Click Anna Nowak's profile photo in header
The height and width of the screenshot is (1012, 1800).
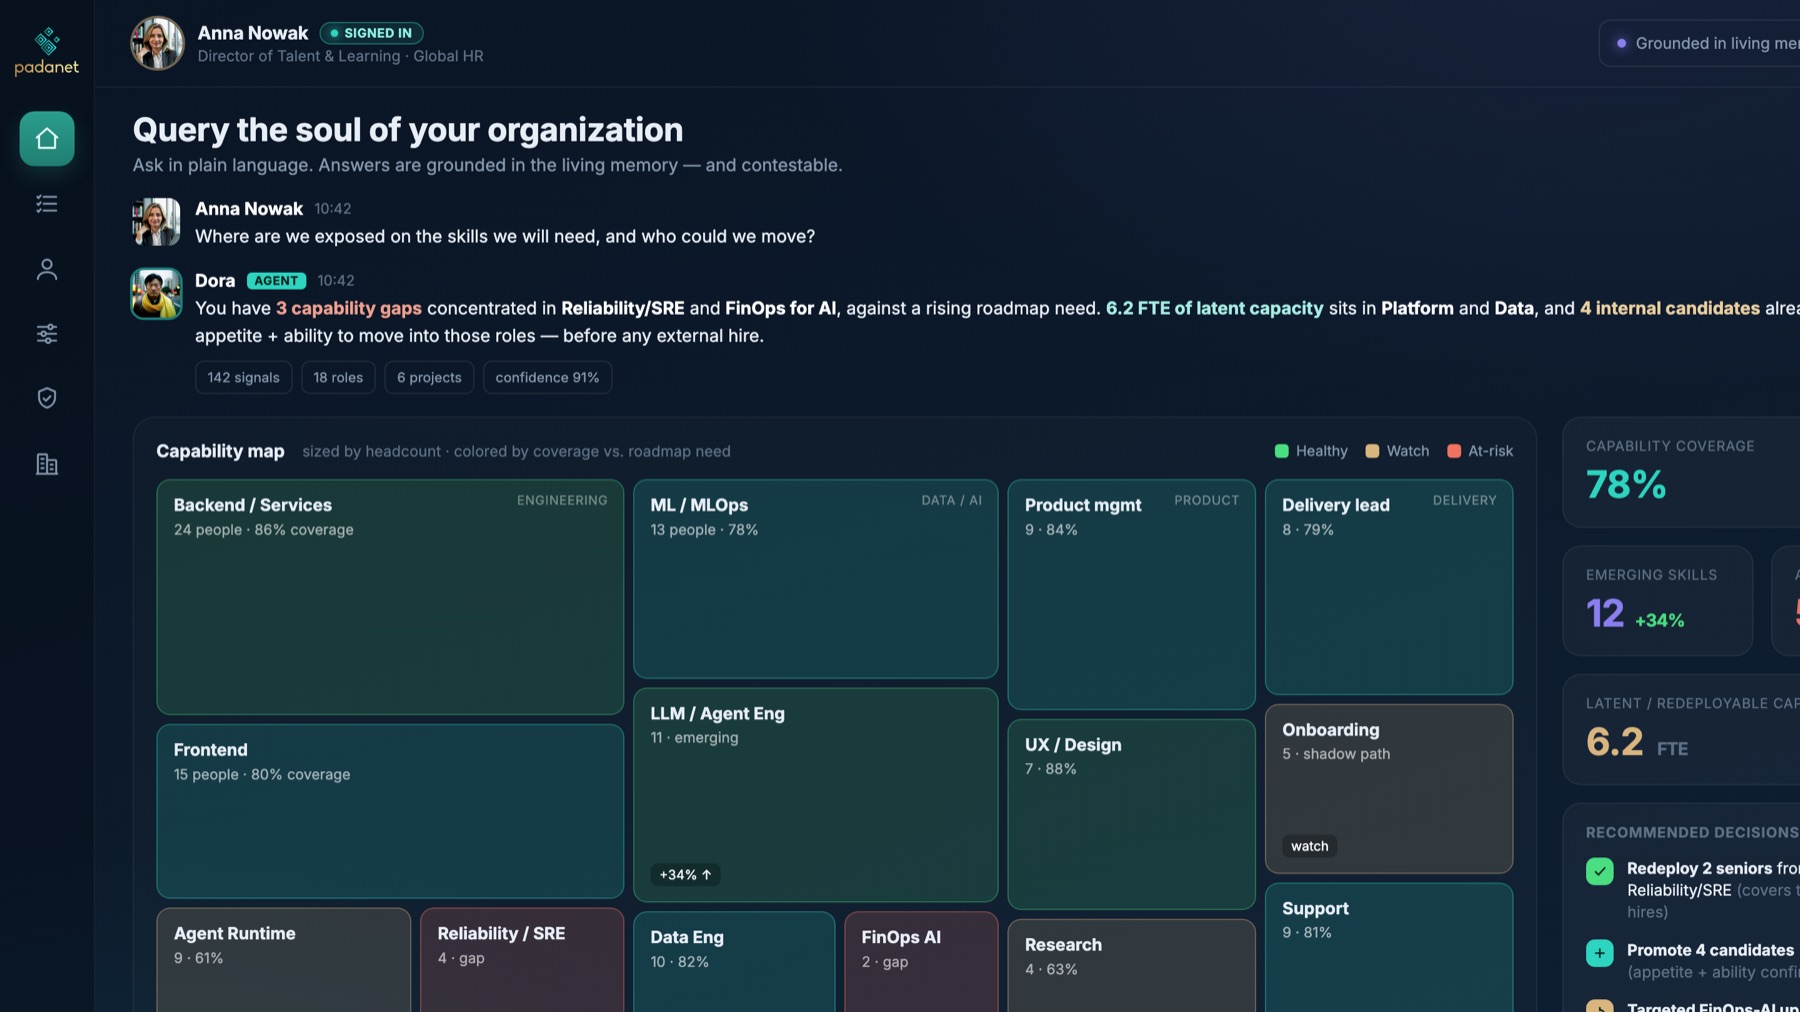[157, 43]
